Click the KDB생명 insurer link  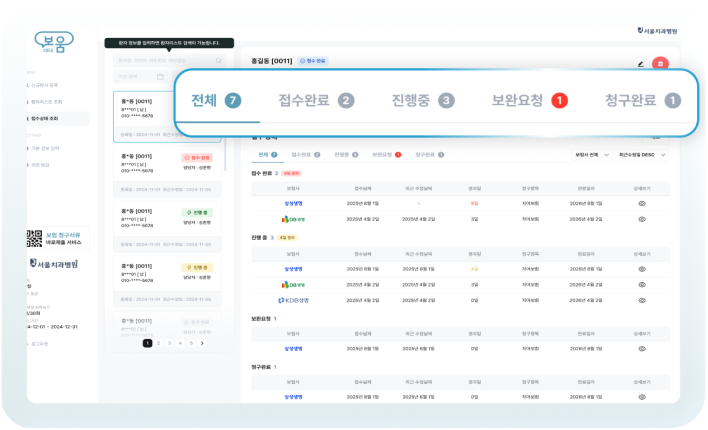pos(294,299)
